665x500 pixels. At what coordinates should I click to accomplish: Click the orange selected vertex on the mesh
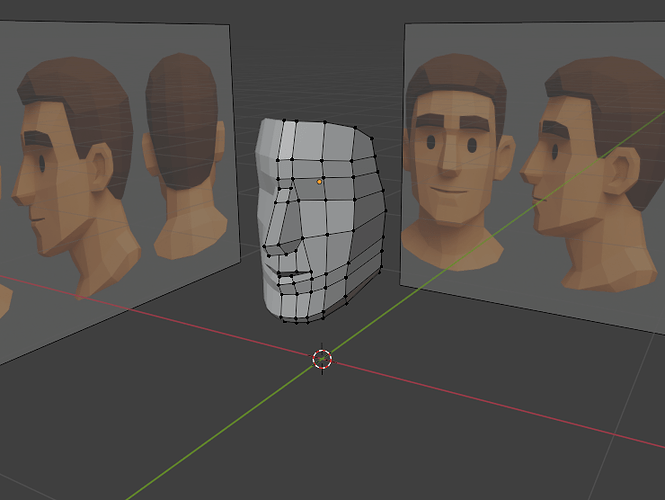tap(319, 182)
